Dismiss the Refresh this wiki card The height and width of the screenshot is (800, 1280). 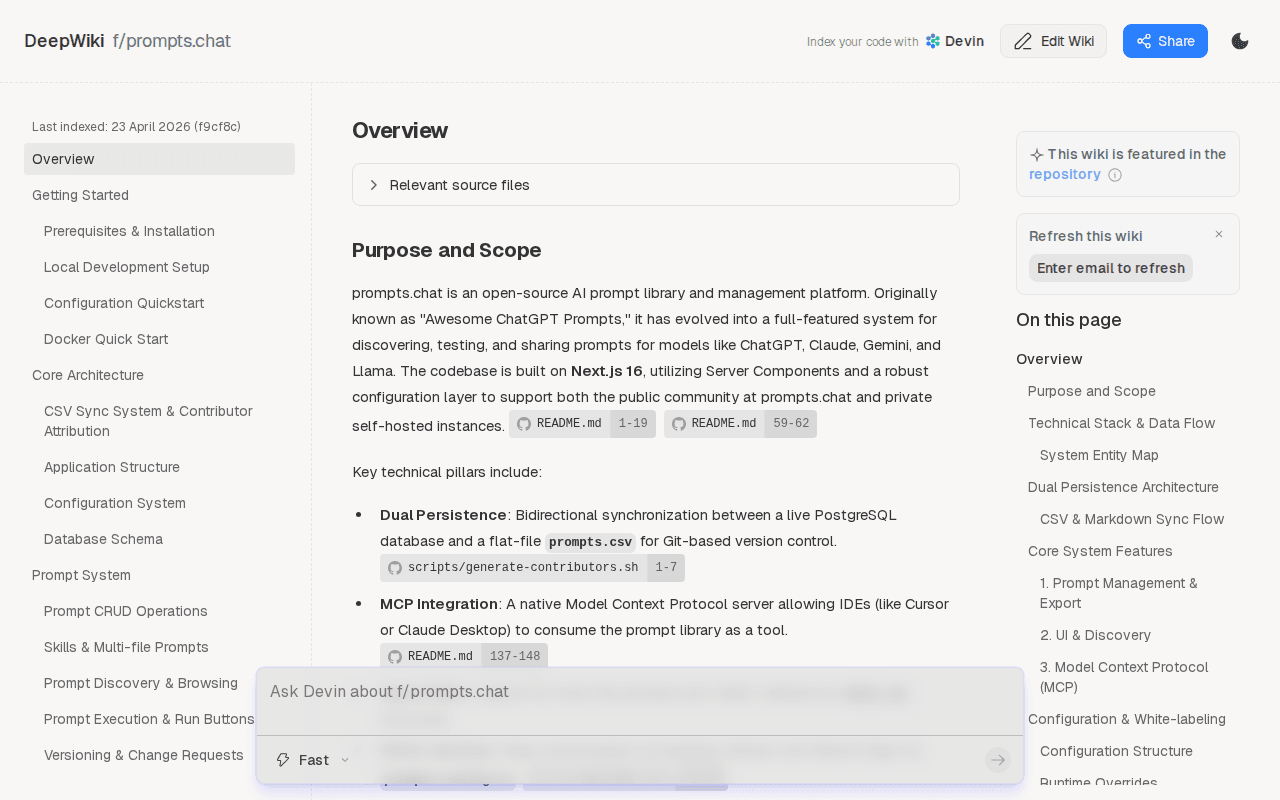[x=1219, y=234]
